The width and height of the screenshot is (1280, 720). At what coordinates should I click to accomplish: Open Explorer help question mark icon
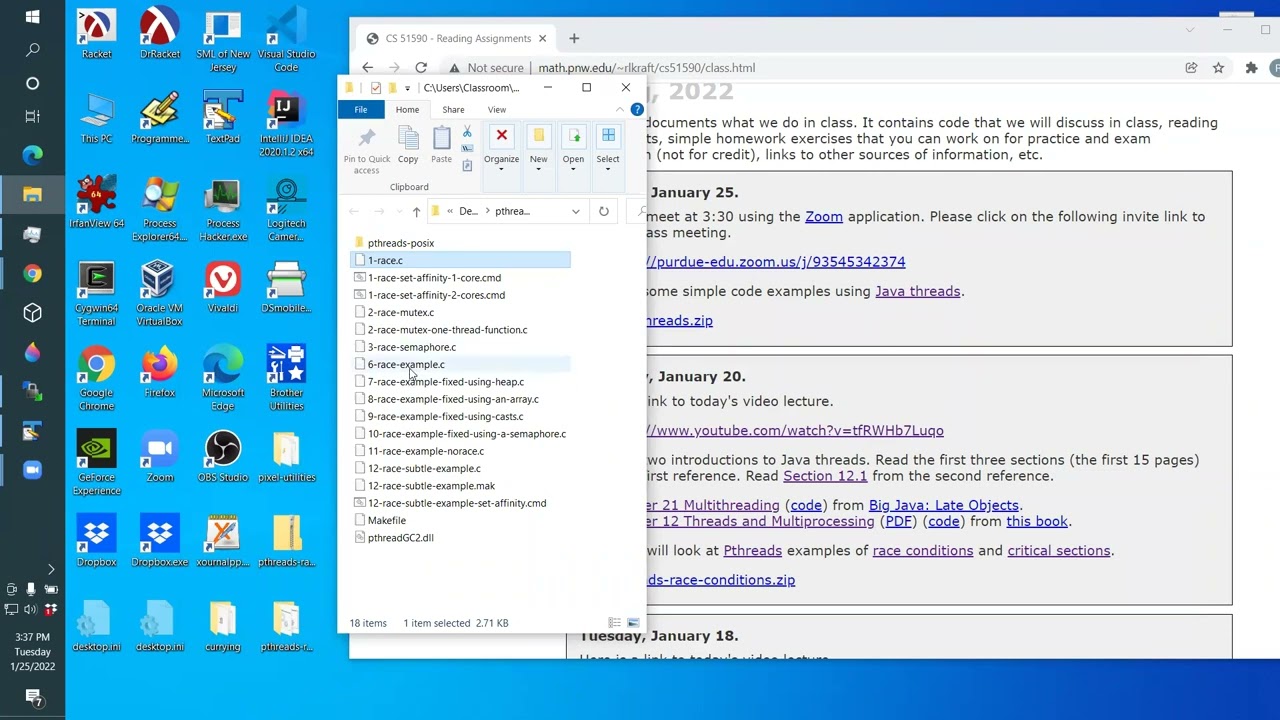coord(637,109)
